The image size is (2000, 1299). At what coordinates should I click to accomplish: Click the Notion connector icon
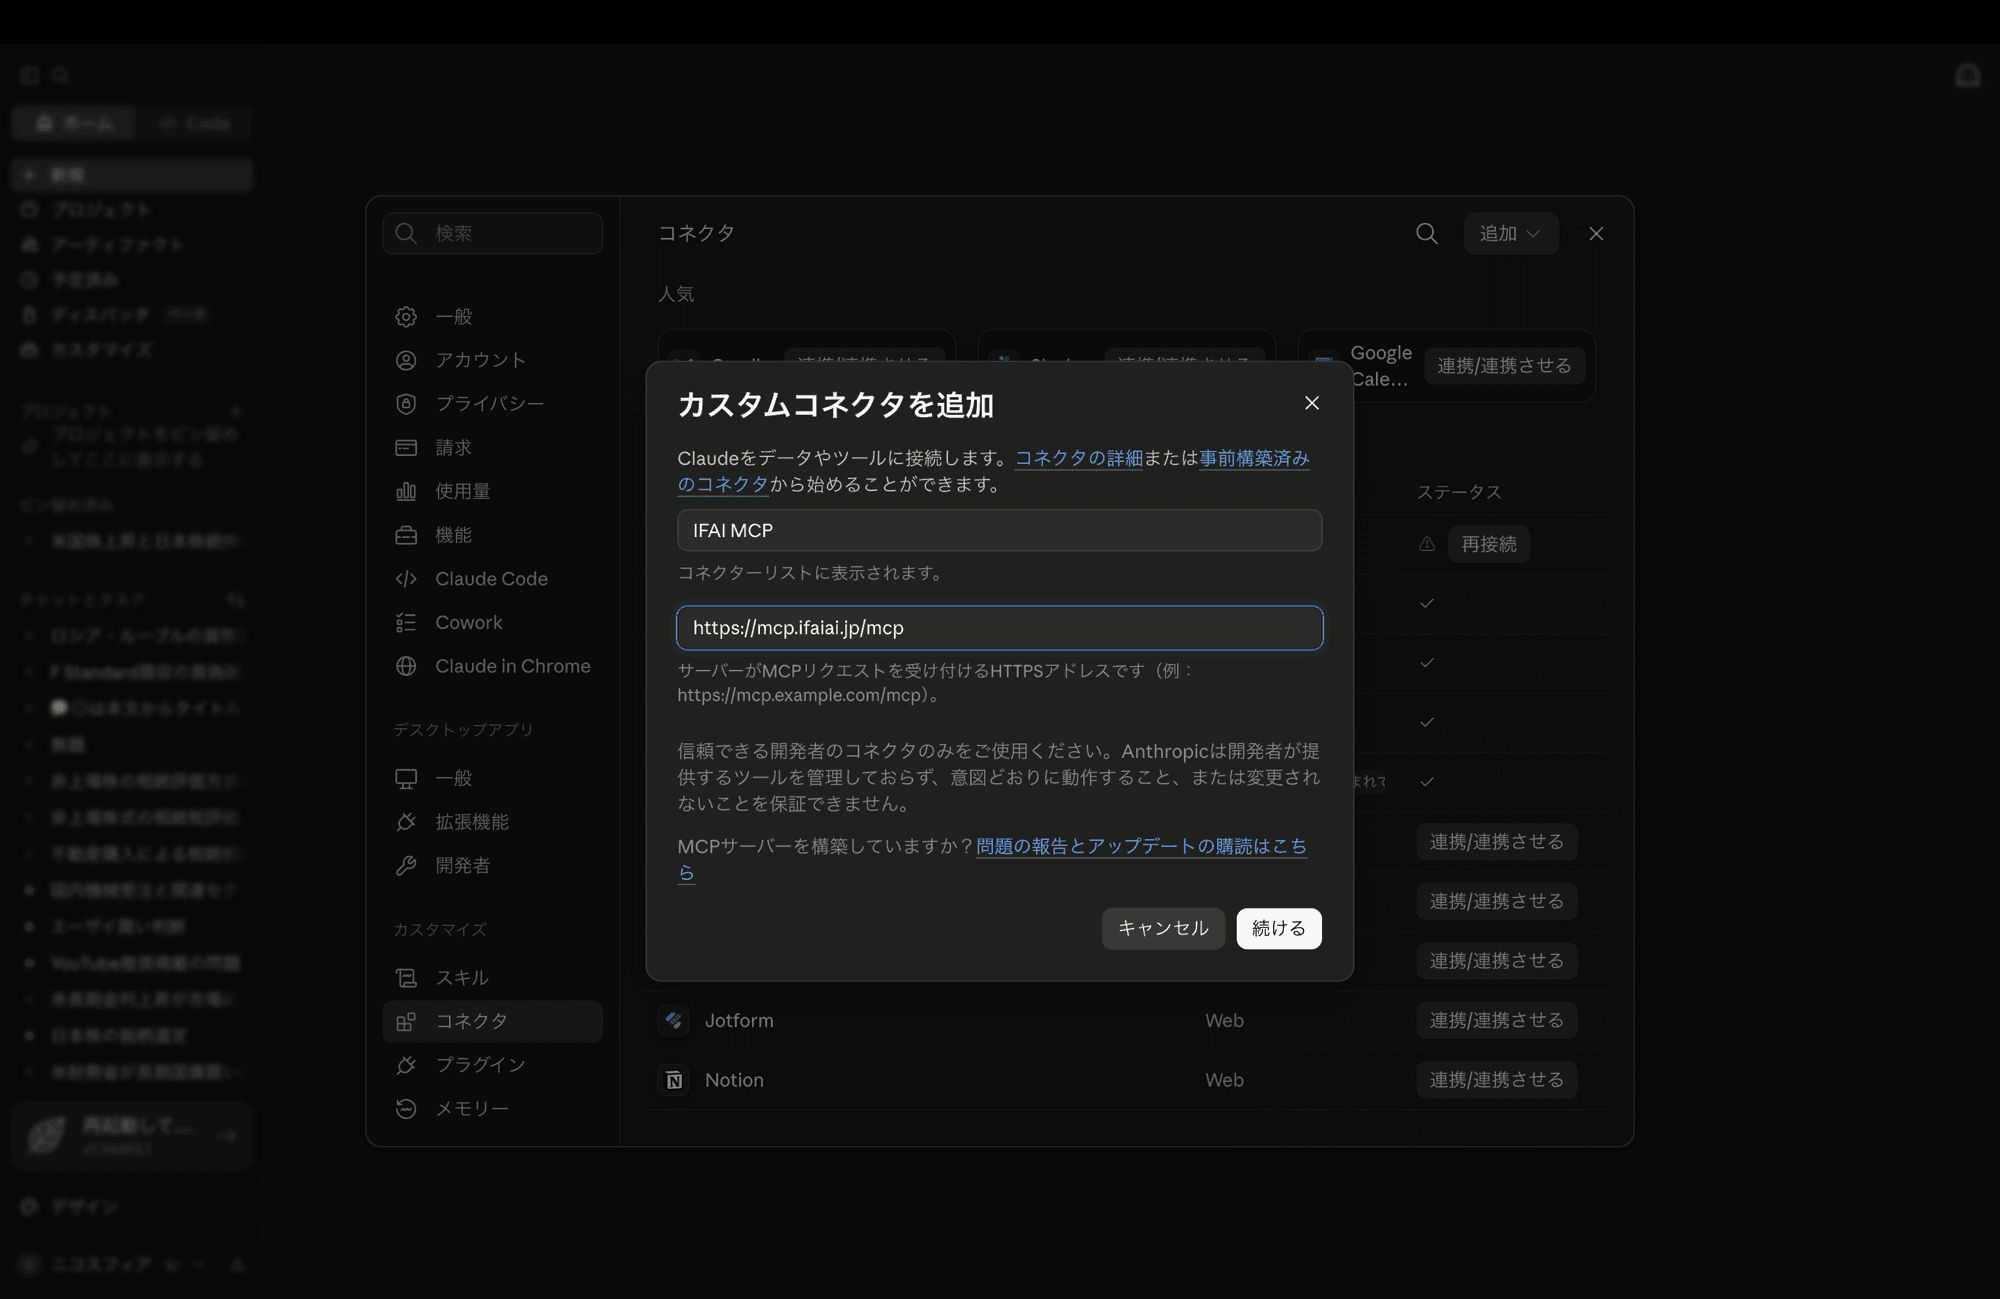point(674,1080)
